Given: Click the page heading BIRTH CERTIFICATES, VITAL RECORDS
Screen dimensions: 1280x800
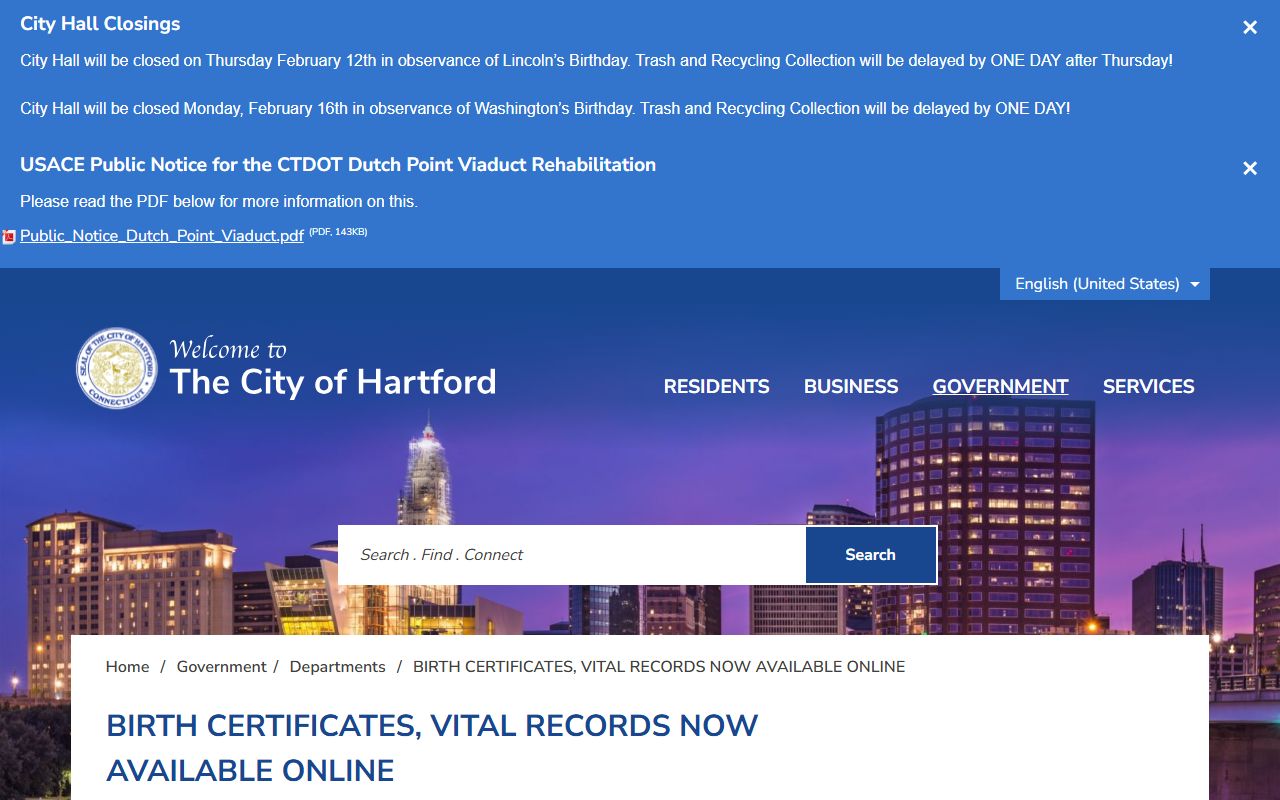Looking at the screenshot, I should [432, 748].
